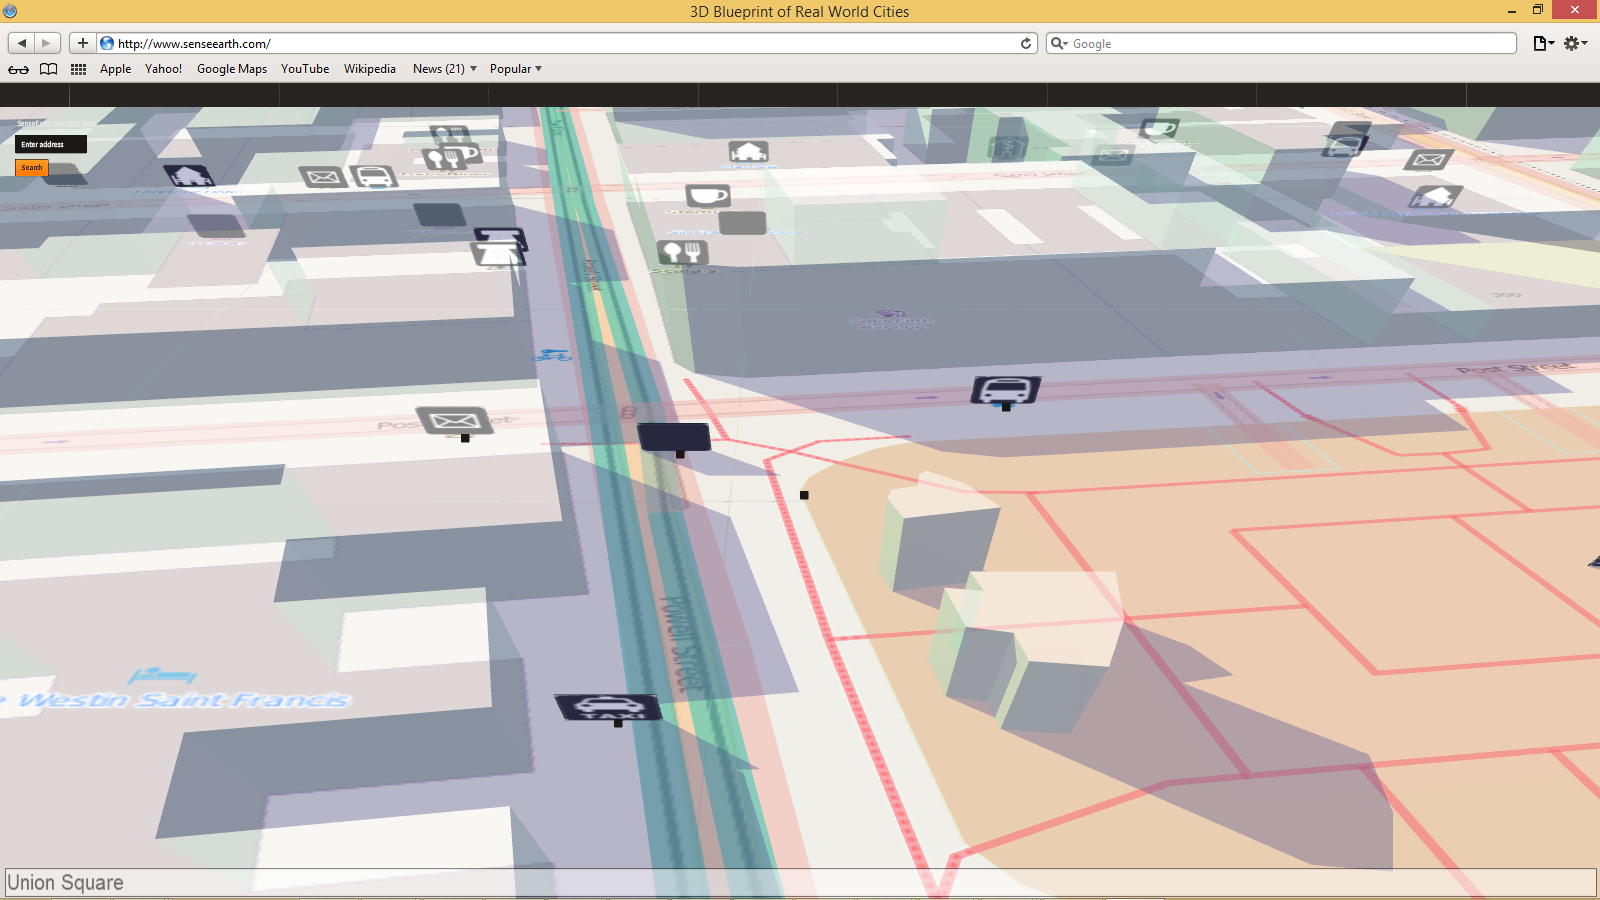Expand the News (21) bookmarks folder

tap(444, 69)
